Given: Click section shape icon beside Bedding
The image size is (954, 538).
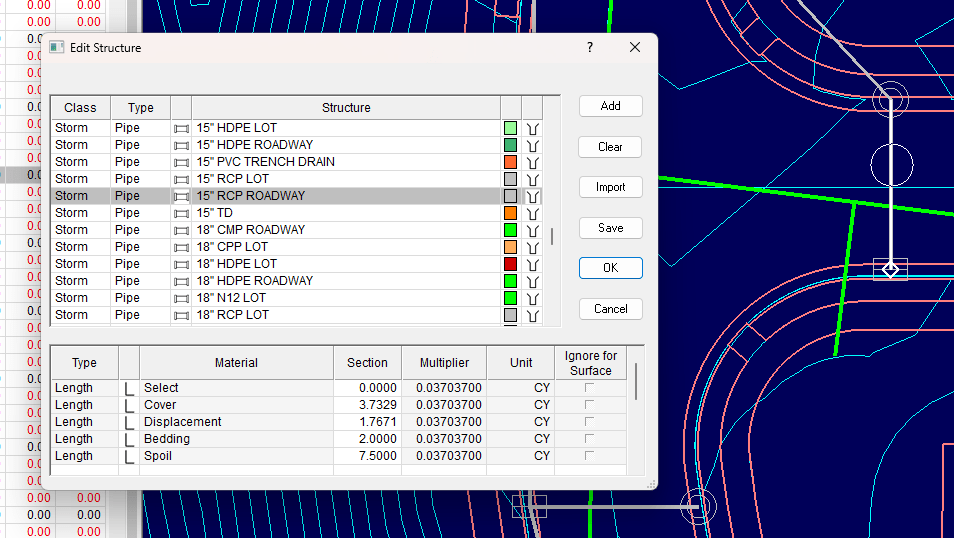Looking at the screenshot, I should tap(129, 439).
